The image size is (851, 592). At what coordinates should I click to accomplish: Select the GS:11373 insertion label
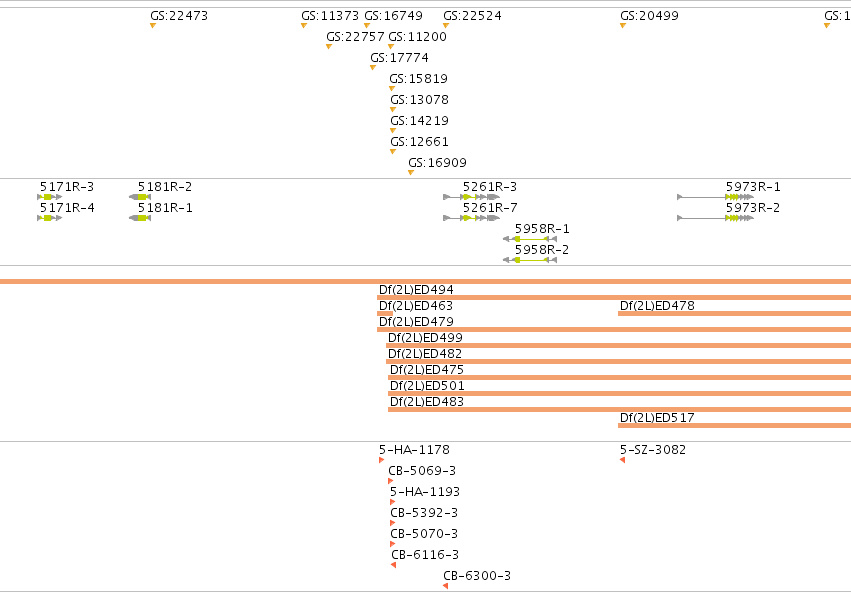click(x=330, y=16)
